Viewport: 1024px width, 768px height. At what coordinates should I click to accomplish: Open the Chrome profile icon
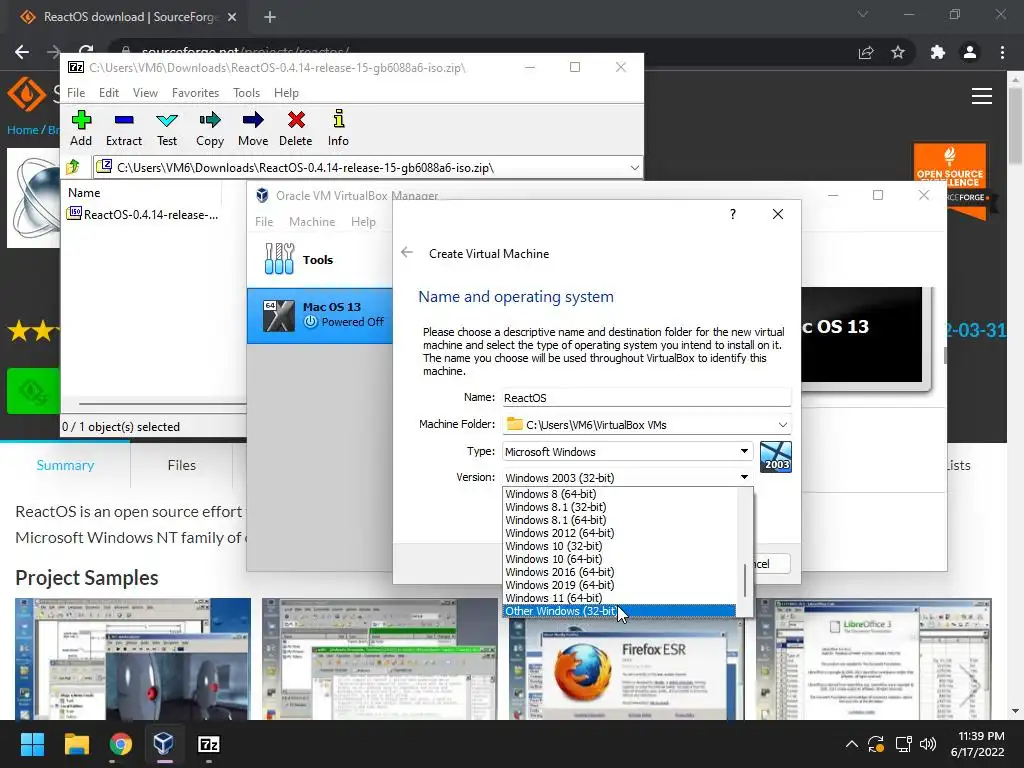(x=970, y=52)
